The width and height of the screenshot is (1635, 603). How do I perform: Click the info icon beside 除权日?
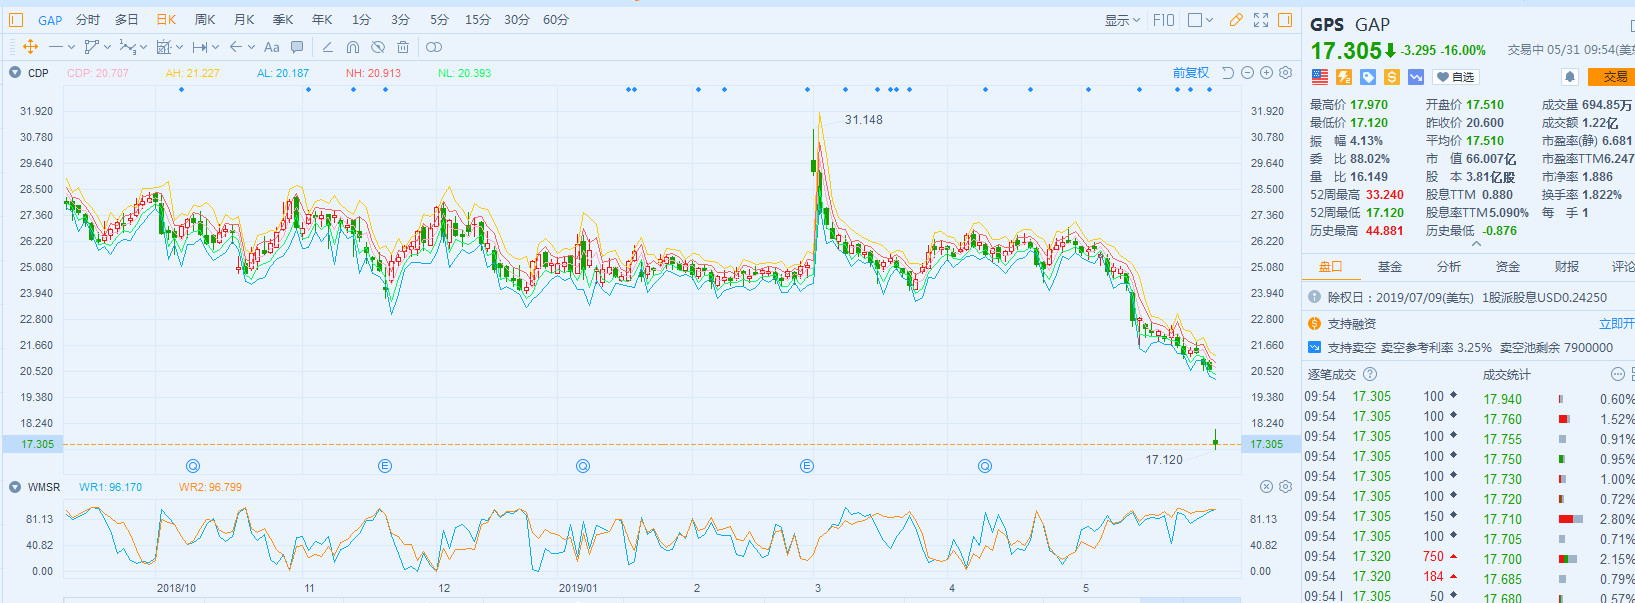pyautogui.click(x=1315, y=297)
